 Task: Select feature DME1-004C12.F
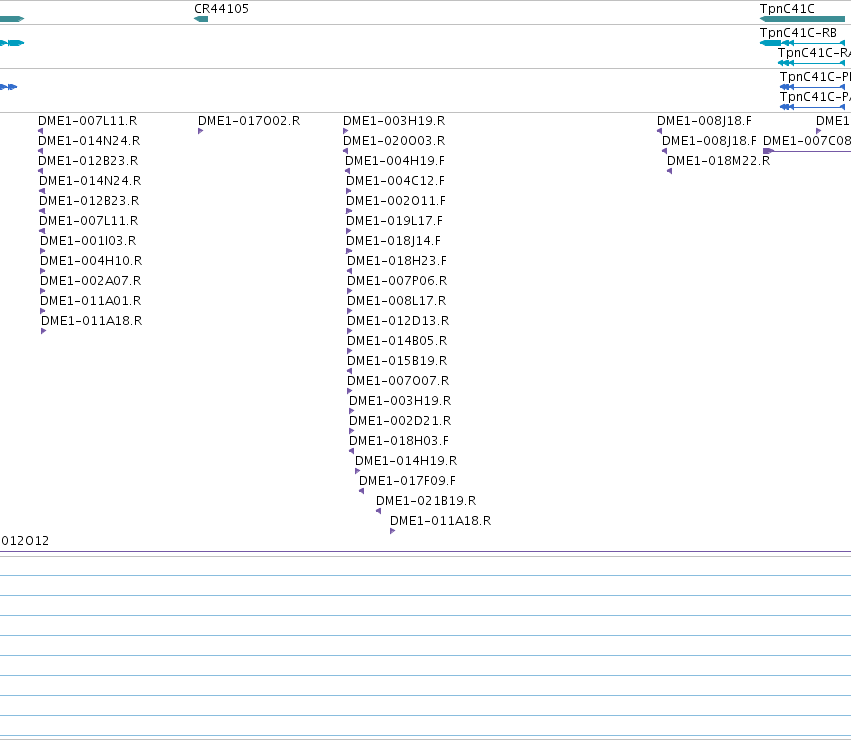(x=395, y=181)
